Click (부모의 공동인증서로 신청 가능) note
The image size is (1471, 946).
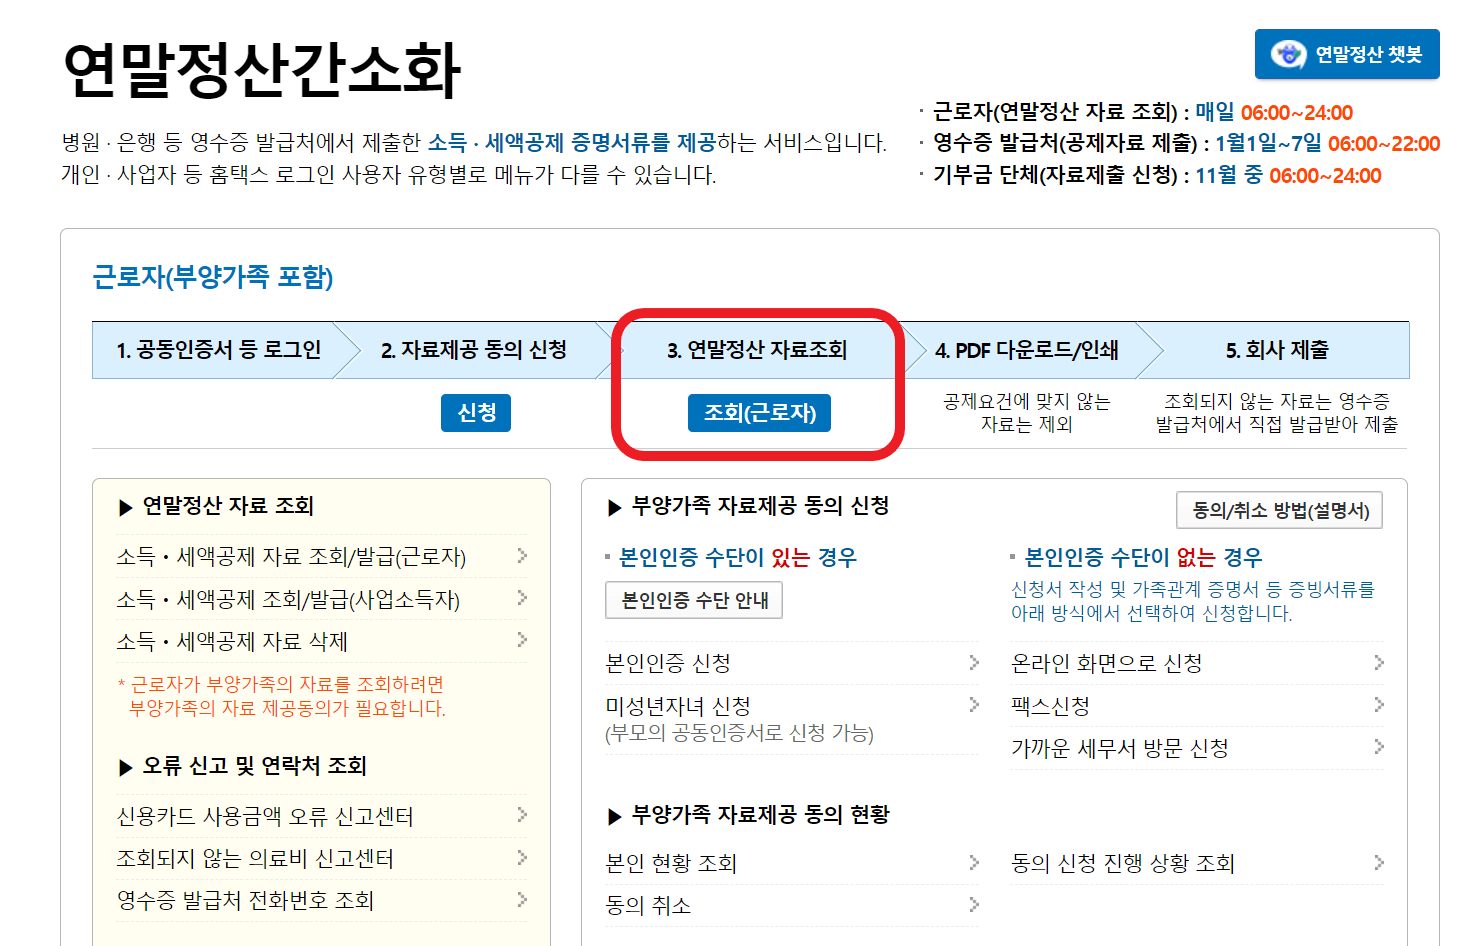[739, 733]
